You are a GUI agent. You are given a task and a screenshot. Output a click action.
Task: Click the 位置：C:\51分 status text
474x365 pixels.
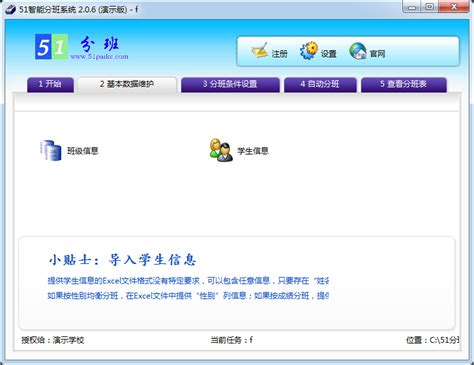point(433,340)
